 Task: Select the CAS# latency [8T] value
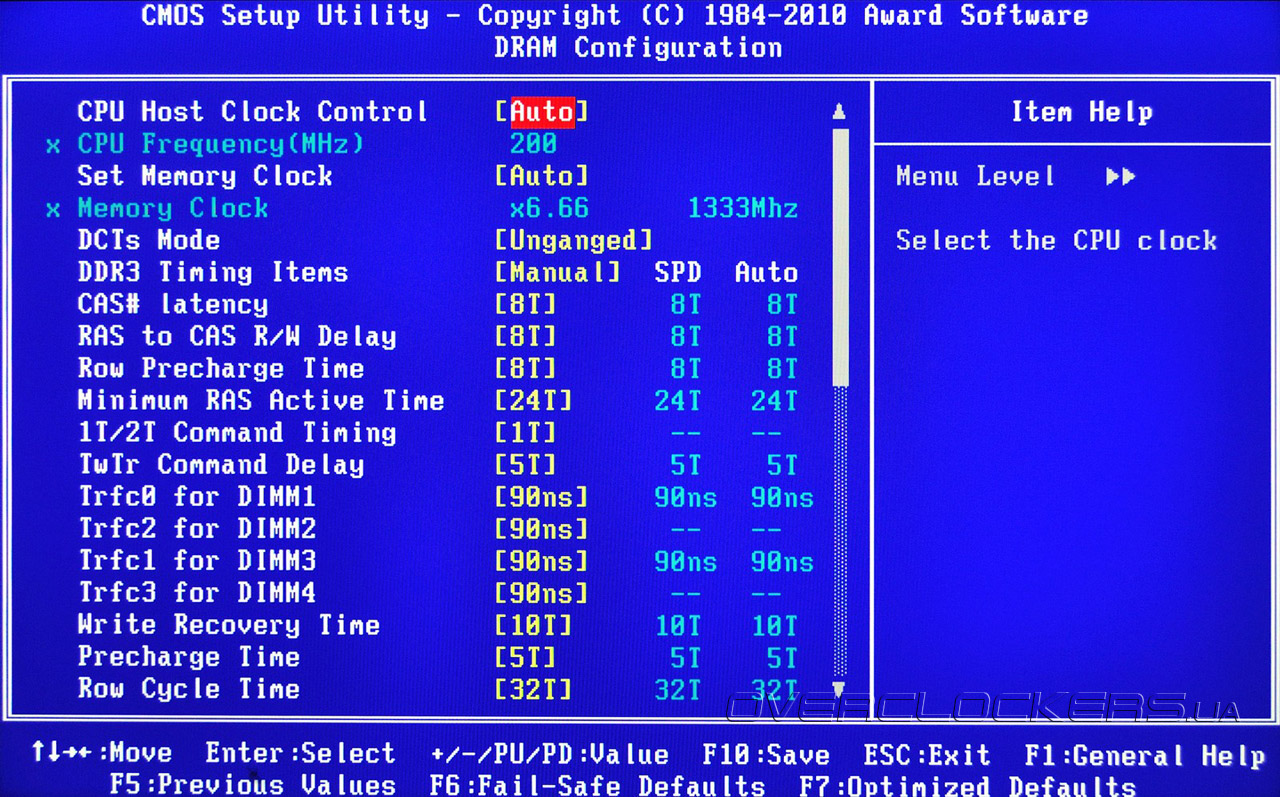[526, 304]
